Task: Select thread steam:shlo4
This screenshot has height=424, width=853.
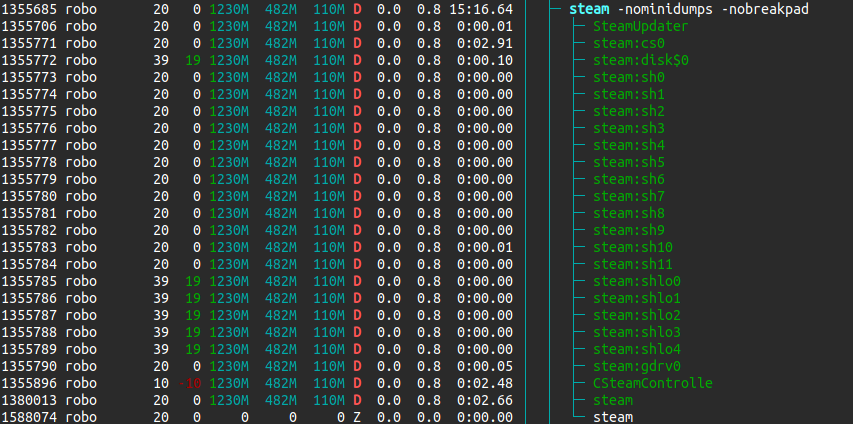Action: tap(636, 349)
